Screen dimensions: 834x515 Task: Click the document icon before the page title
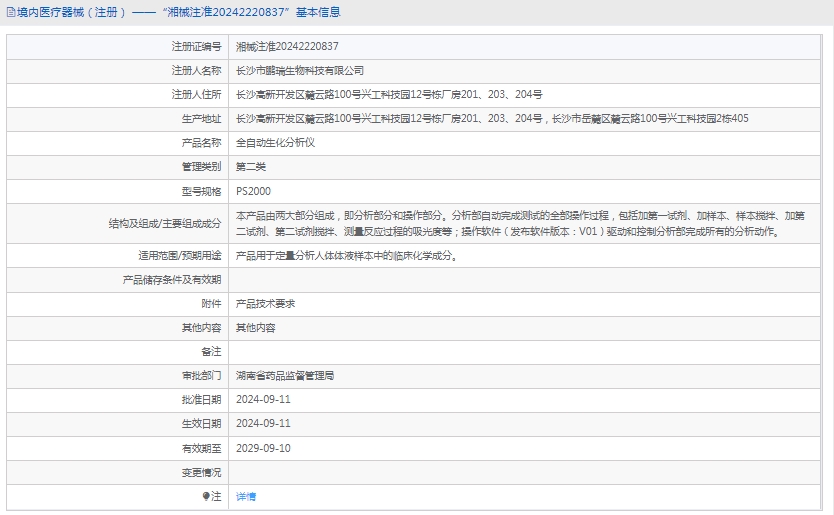(x=11, y=13)
